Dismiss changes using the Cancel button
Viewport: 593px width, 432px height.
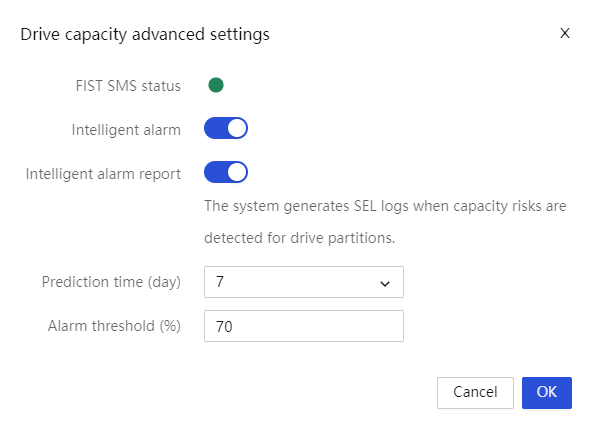point(475,393)
